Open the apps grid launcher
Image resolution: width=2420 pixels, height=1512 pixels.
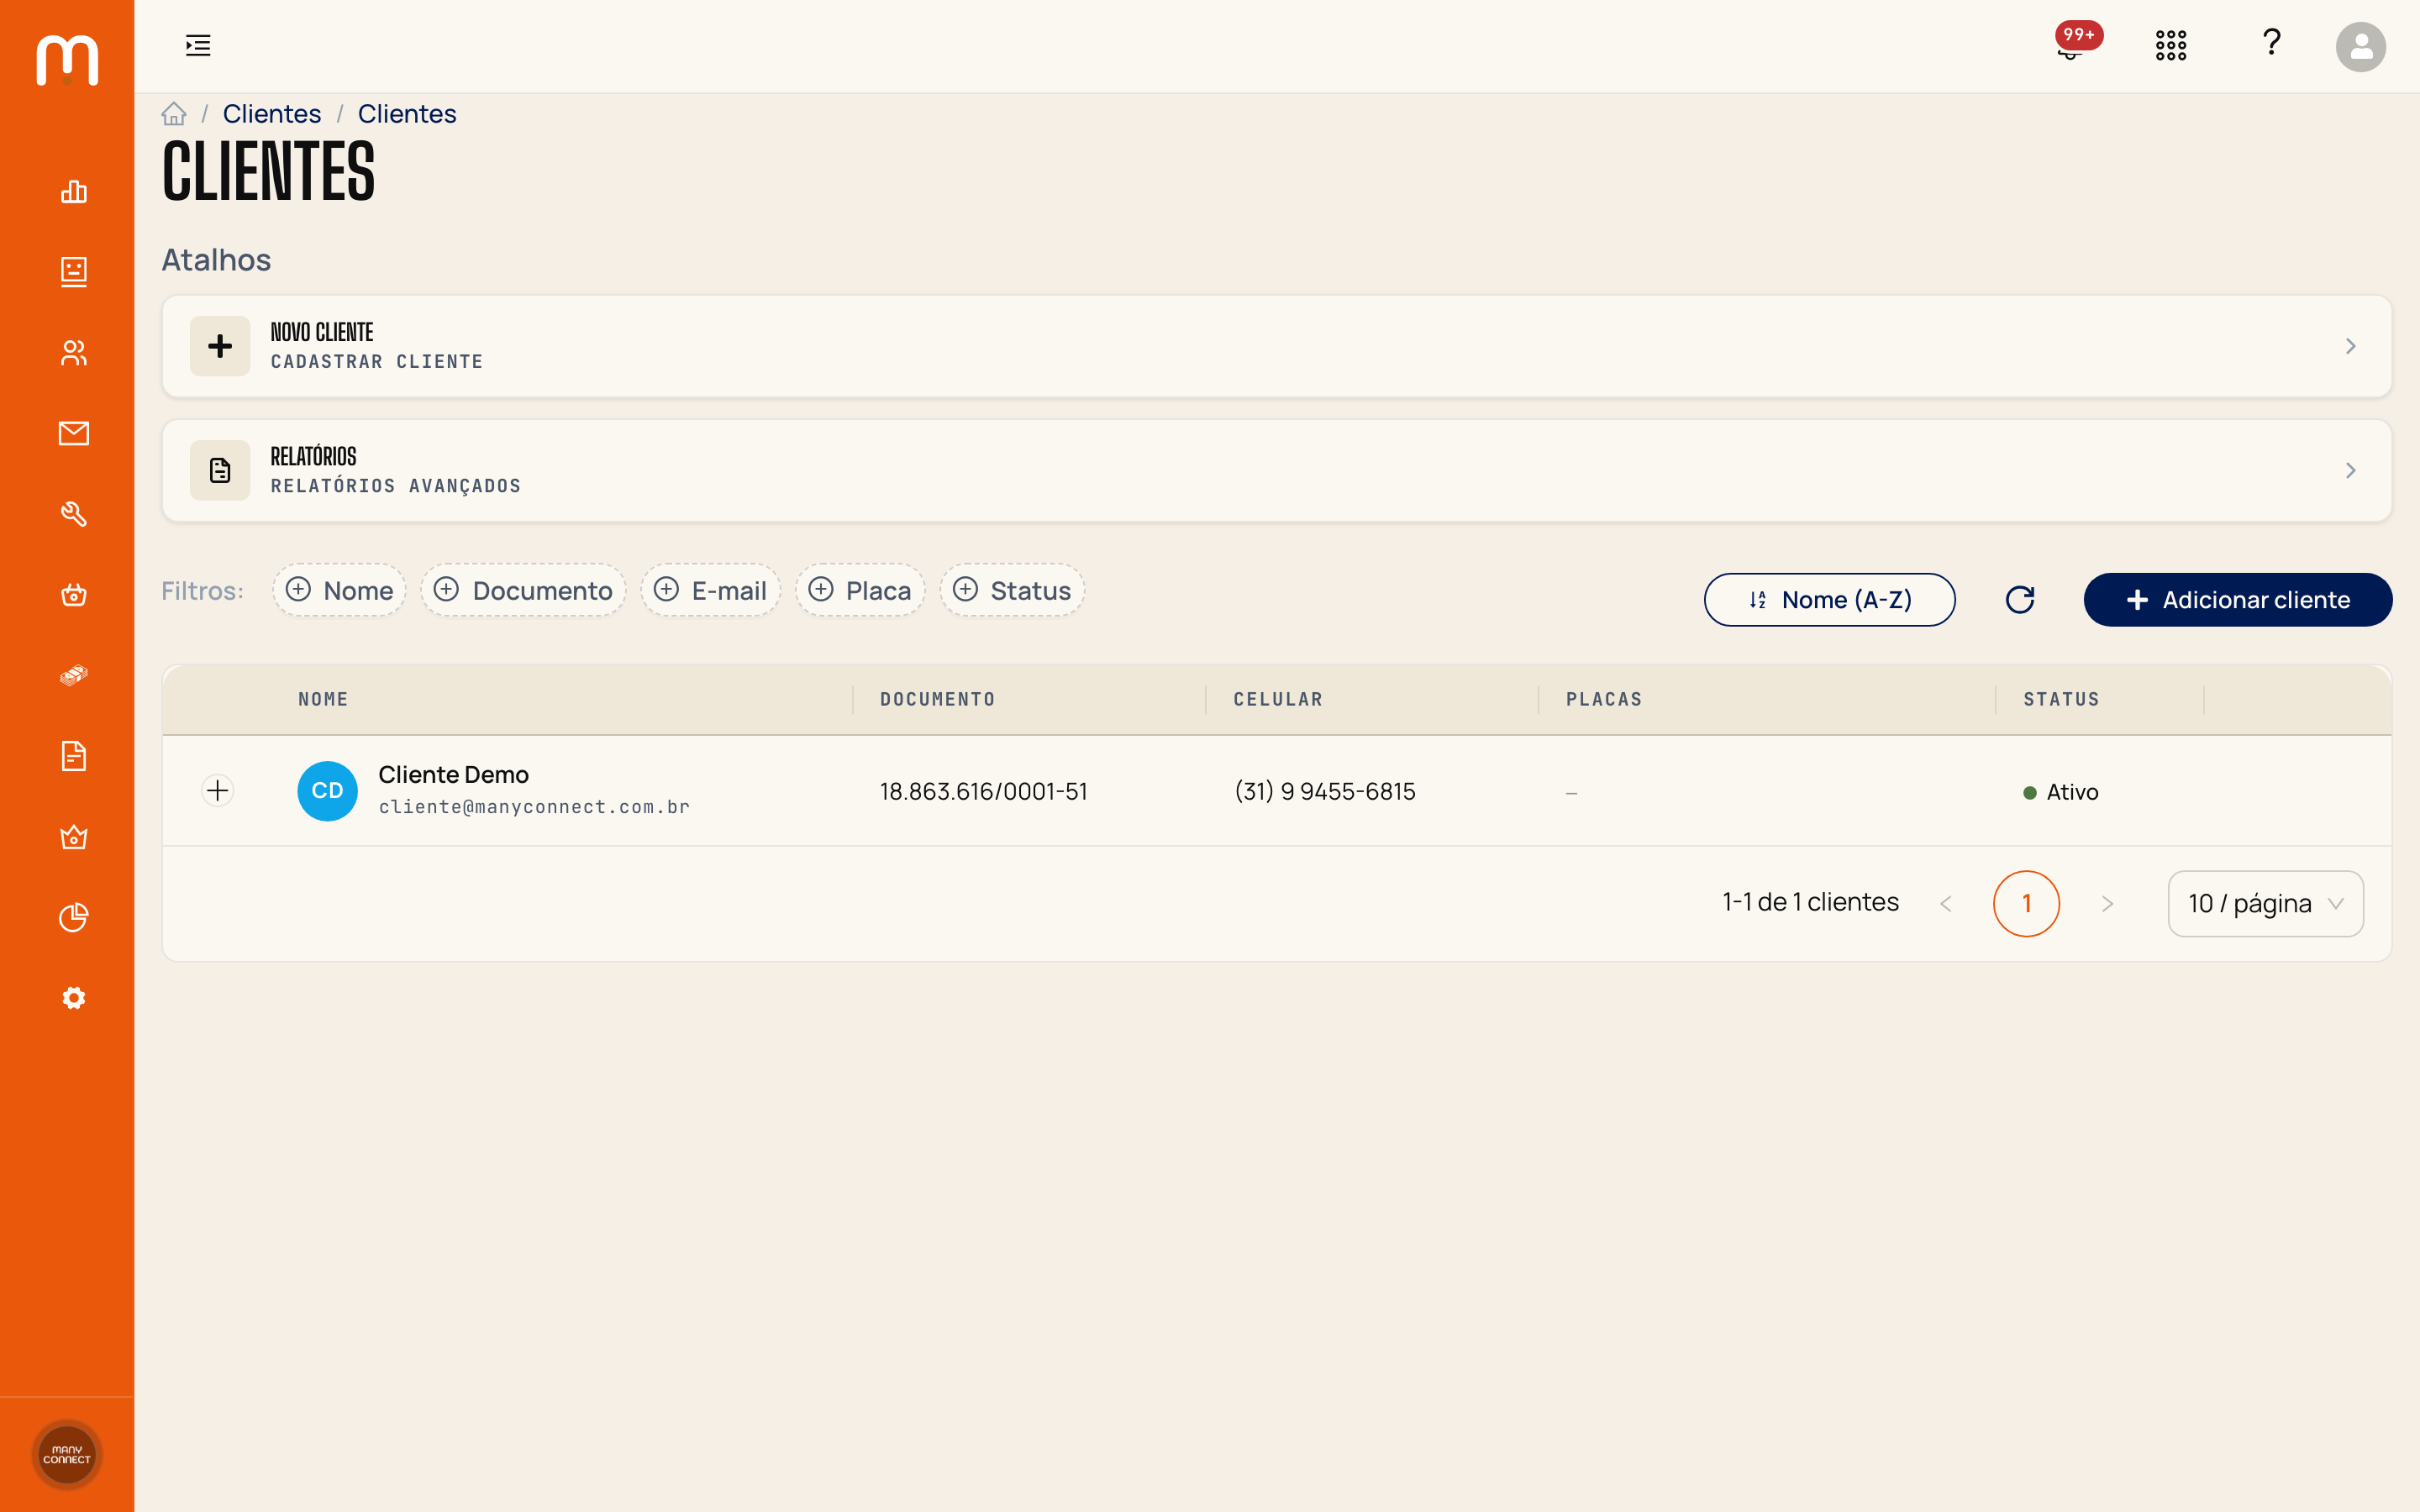(x=2171, y=45)
